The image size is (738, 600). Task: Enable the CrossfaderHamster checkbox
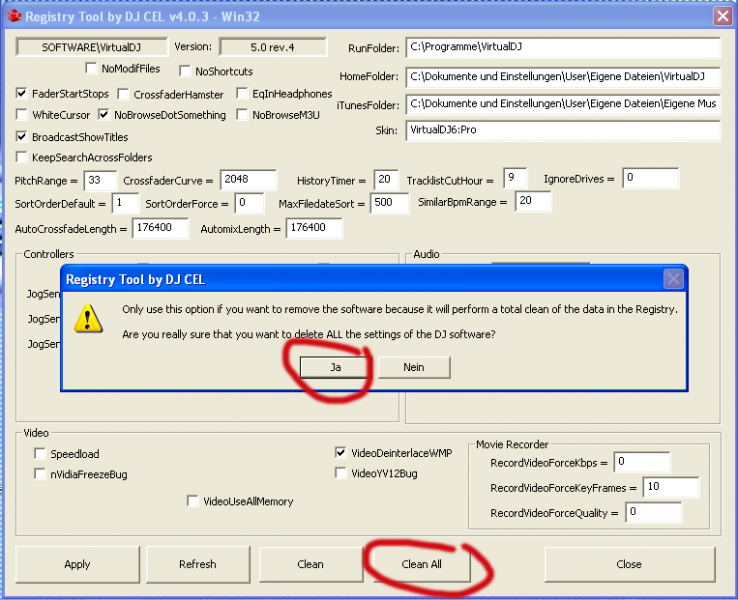coord(123,94)
